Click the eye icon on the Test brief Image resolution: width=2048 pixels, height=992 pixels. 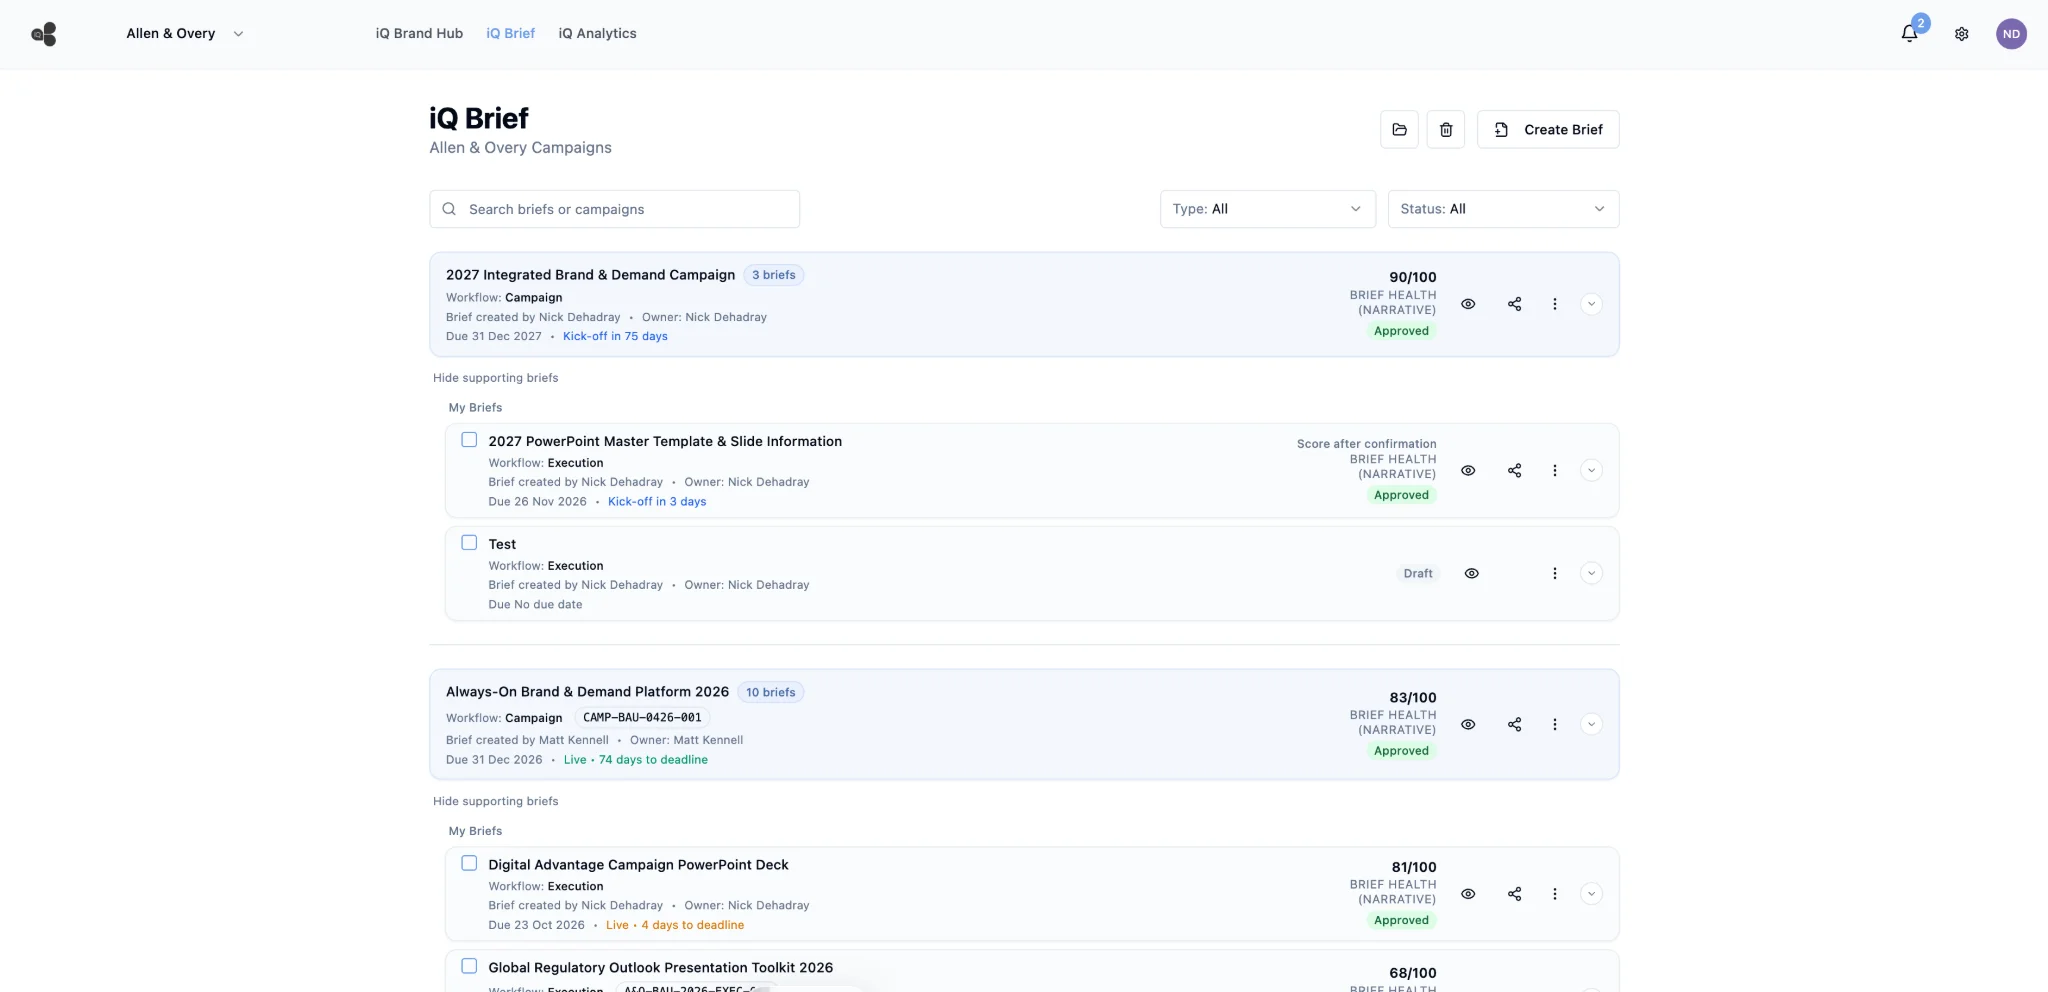click(x=1472, y=573)
